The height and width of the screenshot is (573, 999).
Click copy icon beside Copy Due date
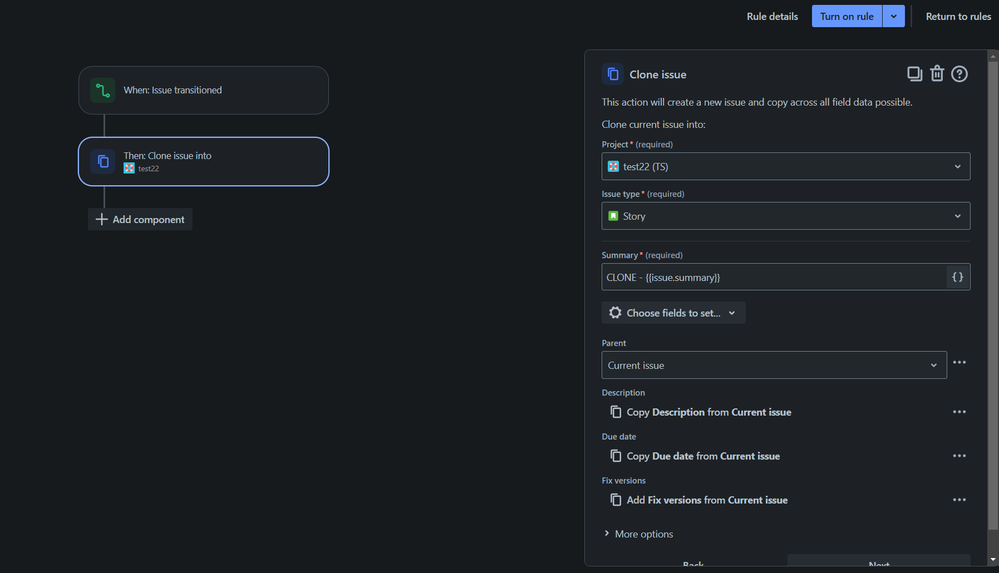click(x=615, y=456)
